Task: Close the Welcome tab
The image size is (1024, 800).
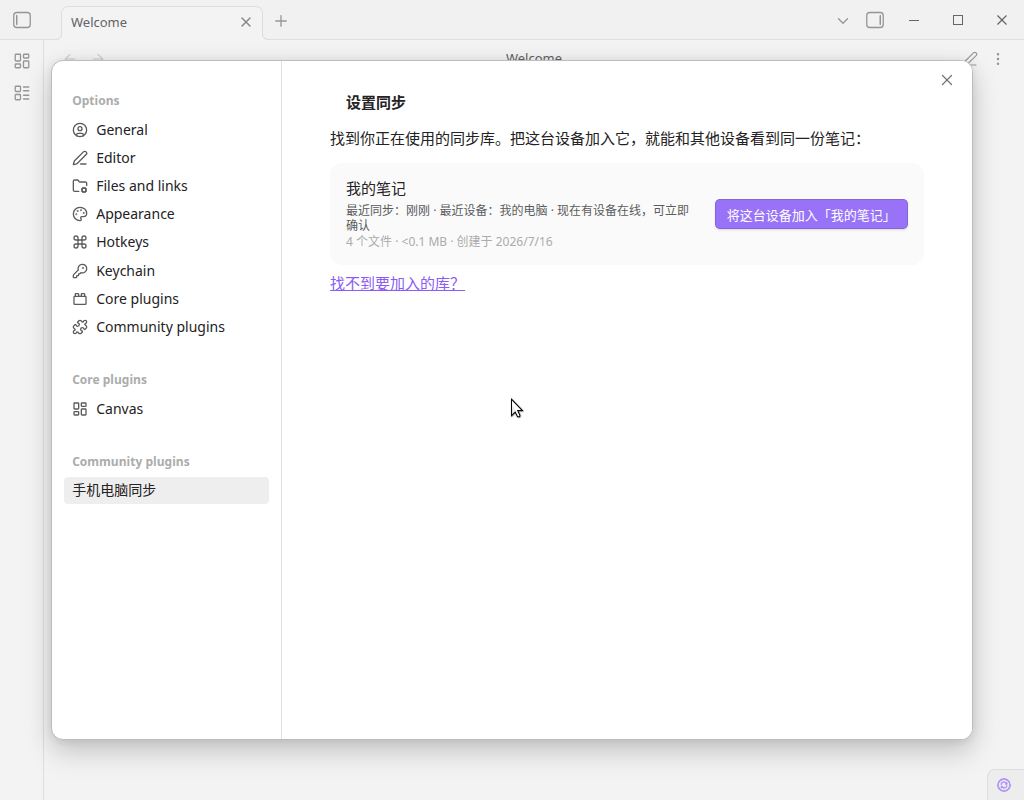Action: point(246,22)
